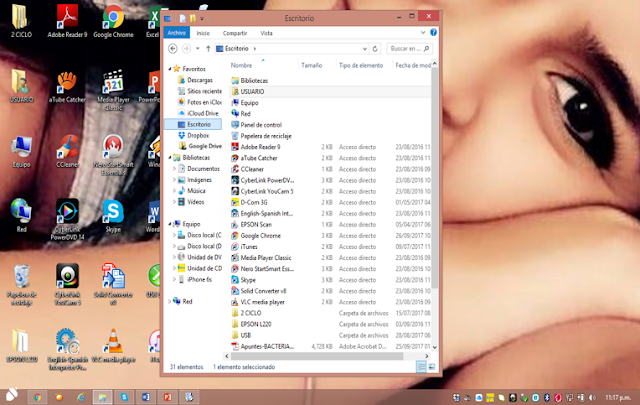
Task: Click the volume icon in system tray
Action: (592, 398)
